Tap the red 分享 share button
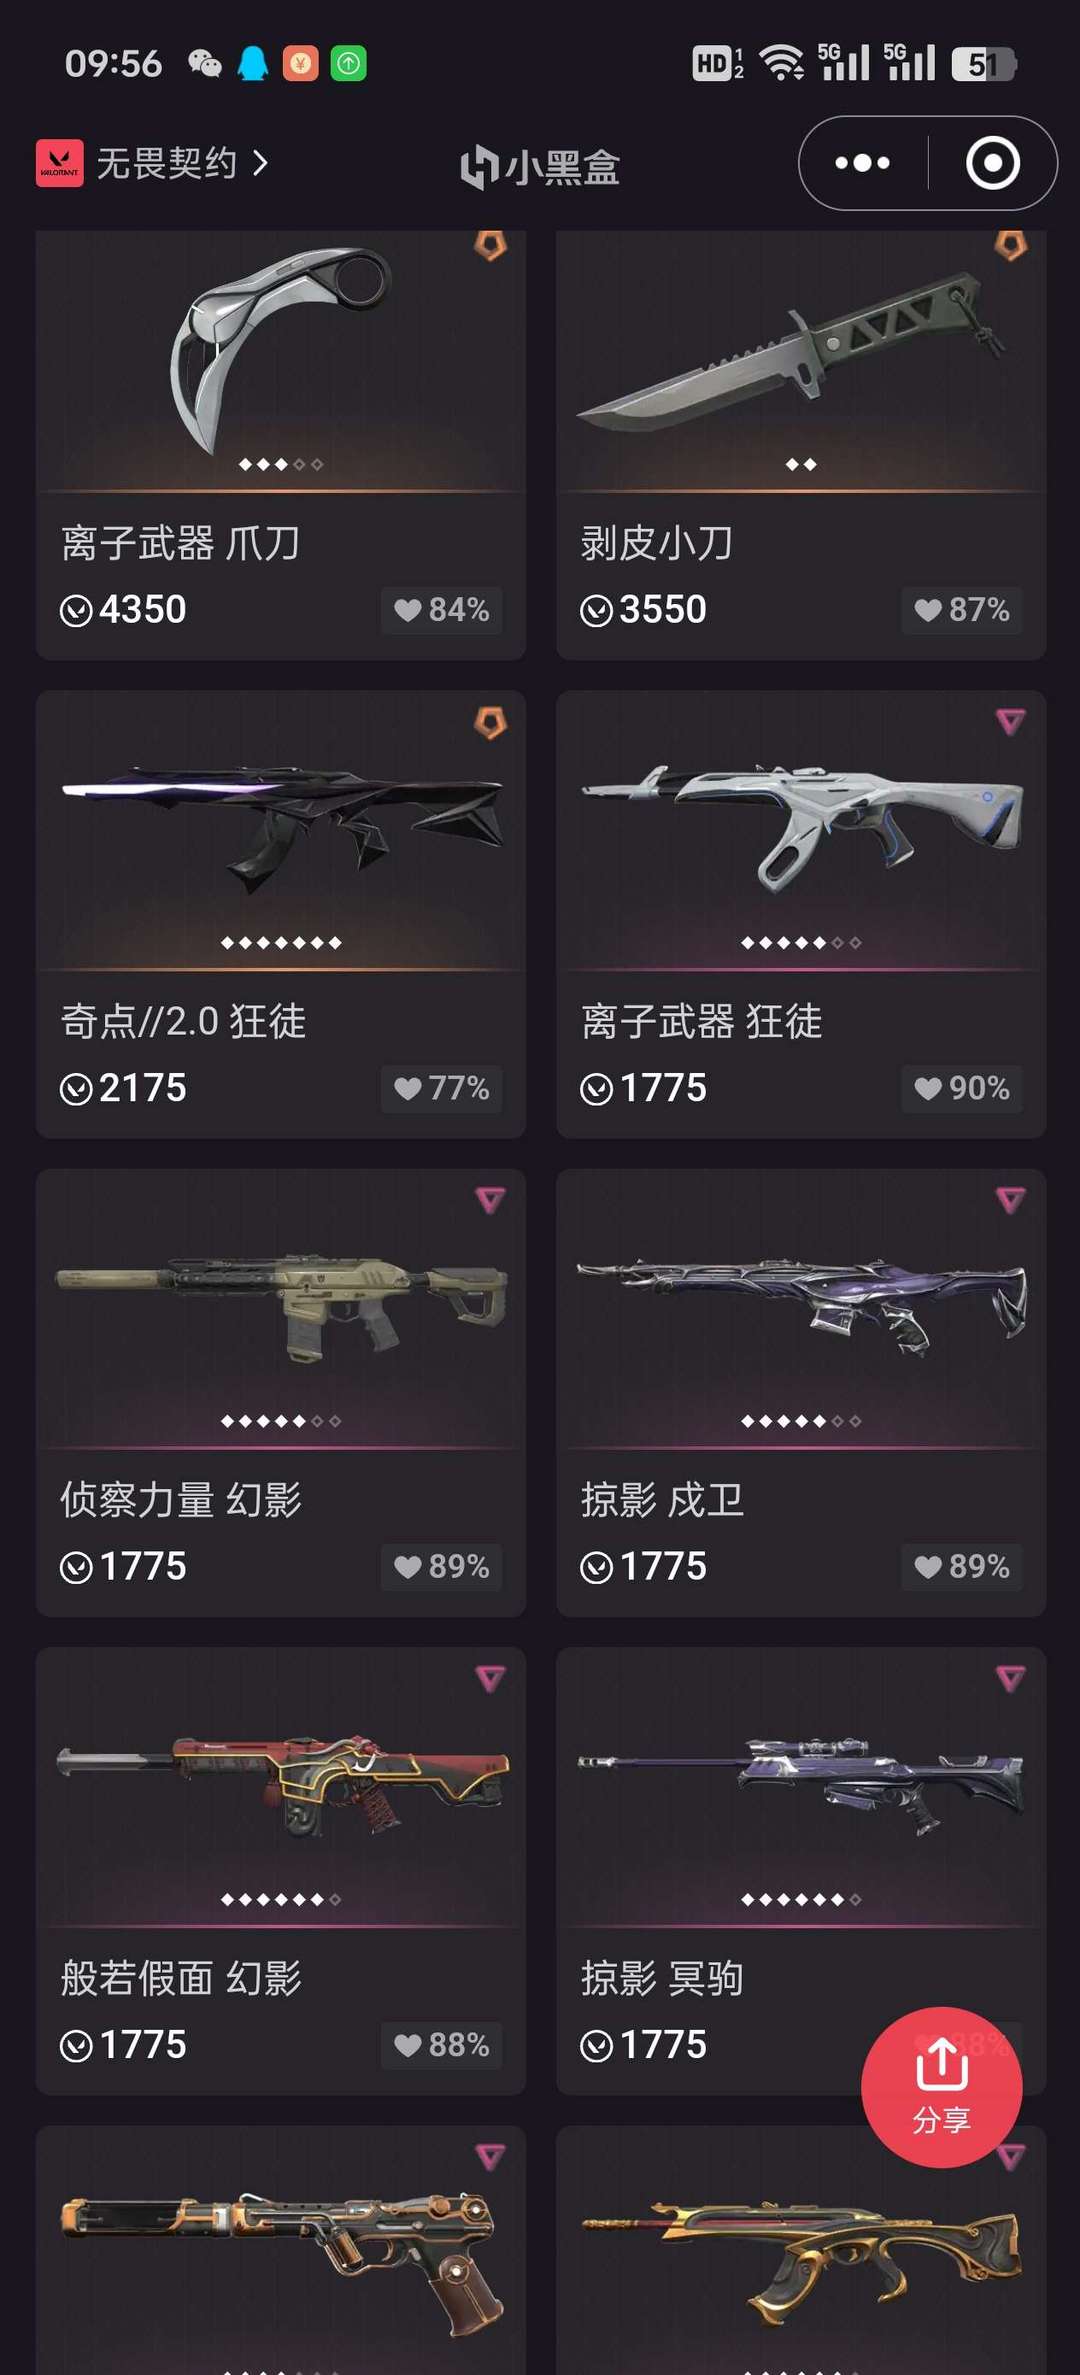 tap(941, 2087)
